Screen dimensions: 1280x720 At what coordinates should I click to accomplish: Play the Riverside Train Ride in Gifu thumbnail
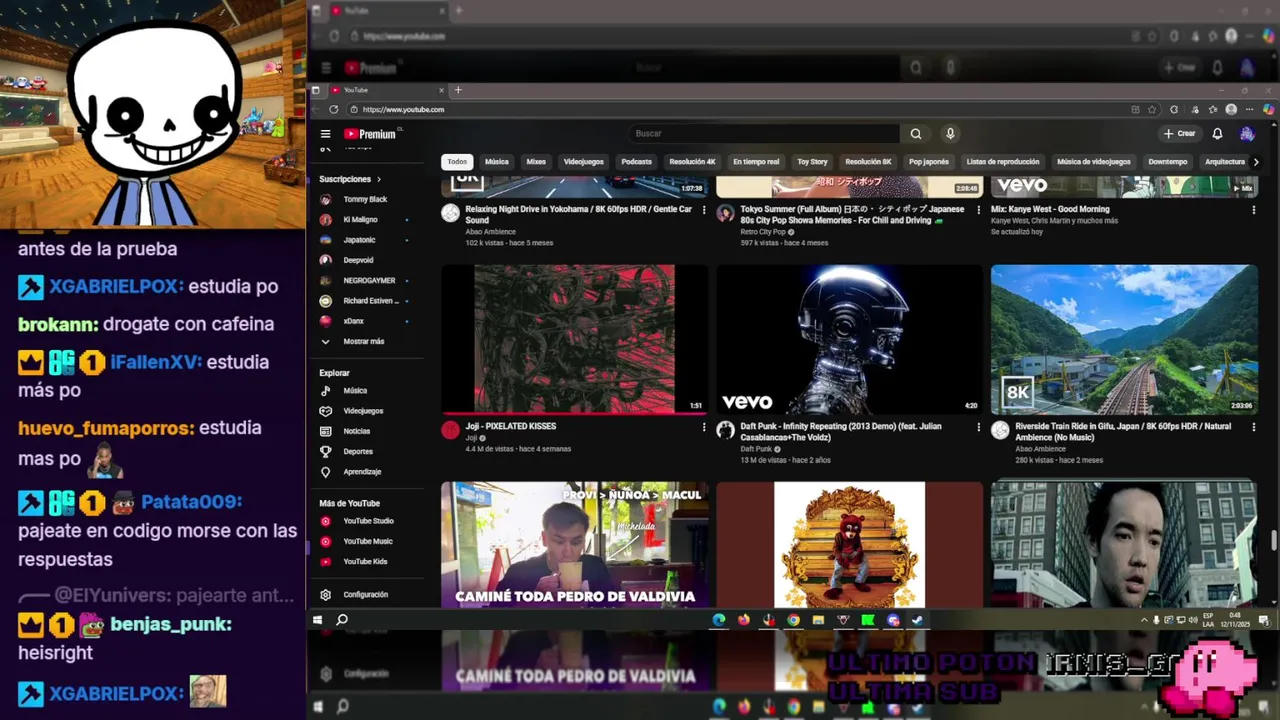coord(1124,339)
